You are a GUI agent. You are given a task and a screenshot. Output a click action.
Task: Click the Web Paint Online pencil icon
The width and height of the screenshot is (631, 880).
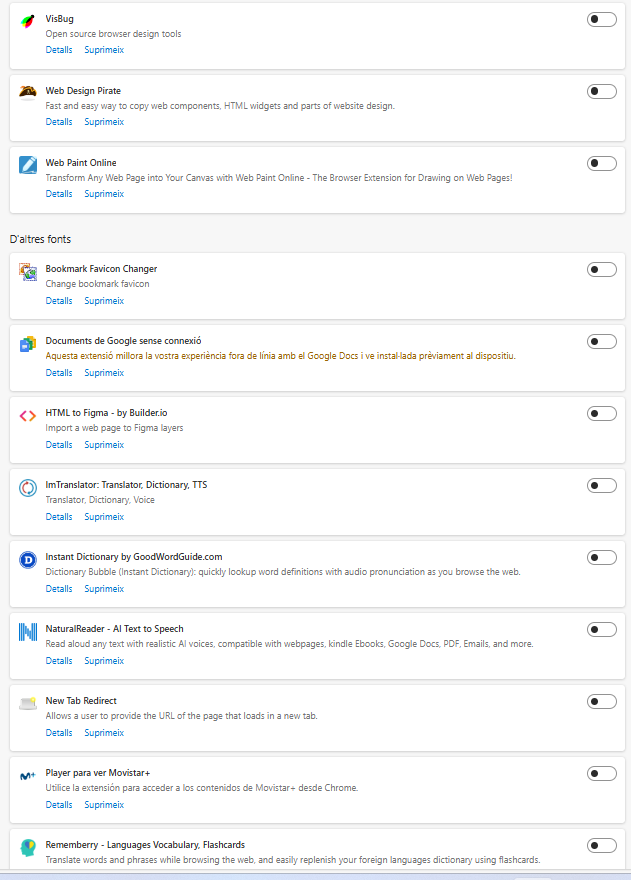coord(28,165)
